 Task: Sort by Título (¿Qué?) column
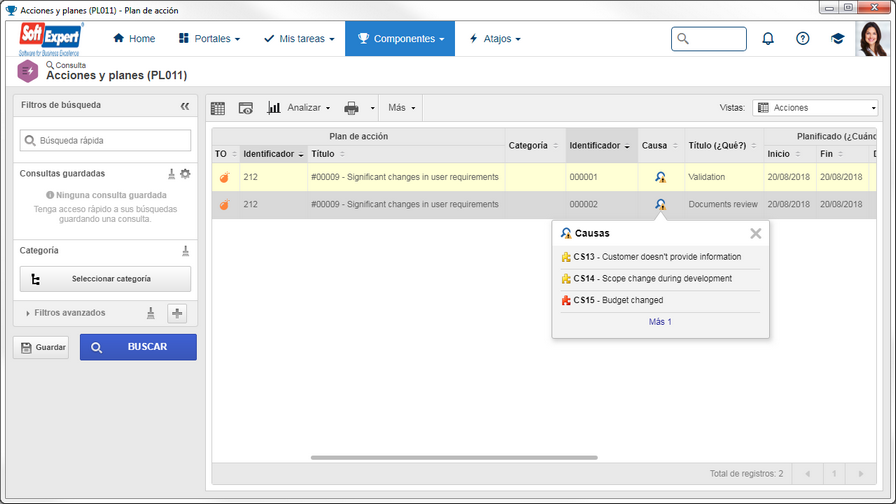coord(723,146)
